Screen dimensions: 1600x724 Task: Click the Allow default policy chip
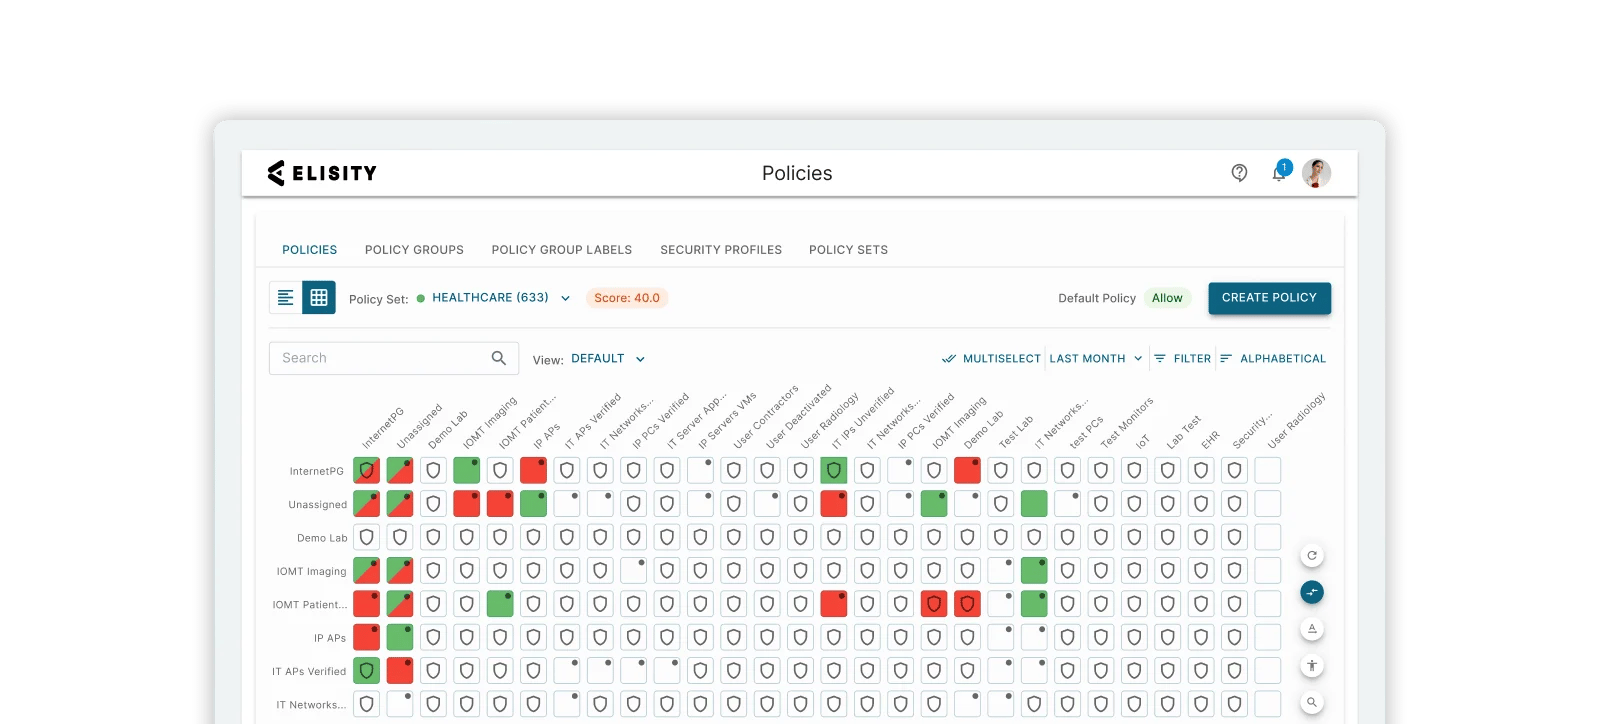coord(1167,298)
